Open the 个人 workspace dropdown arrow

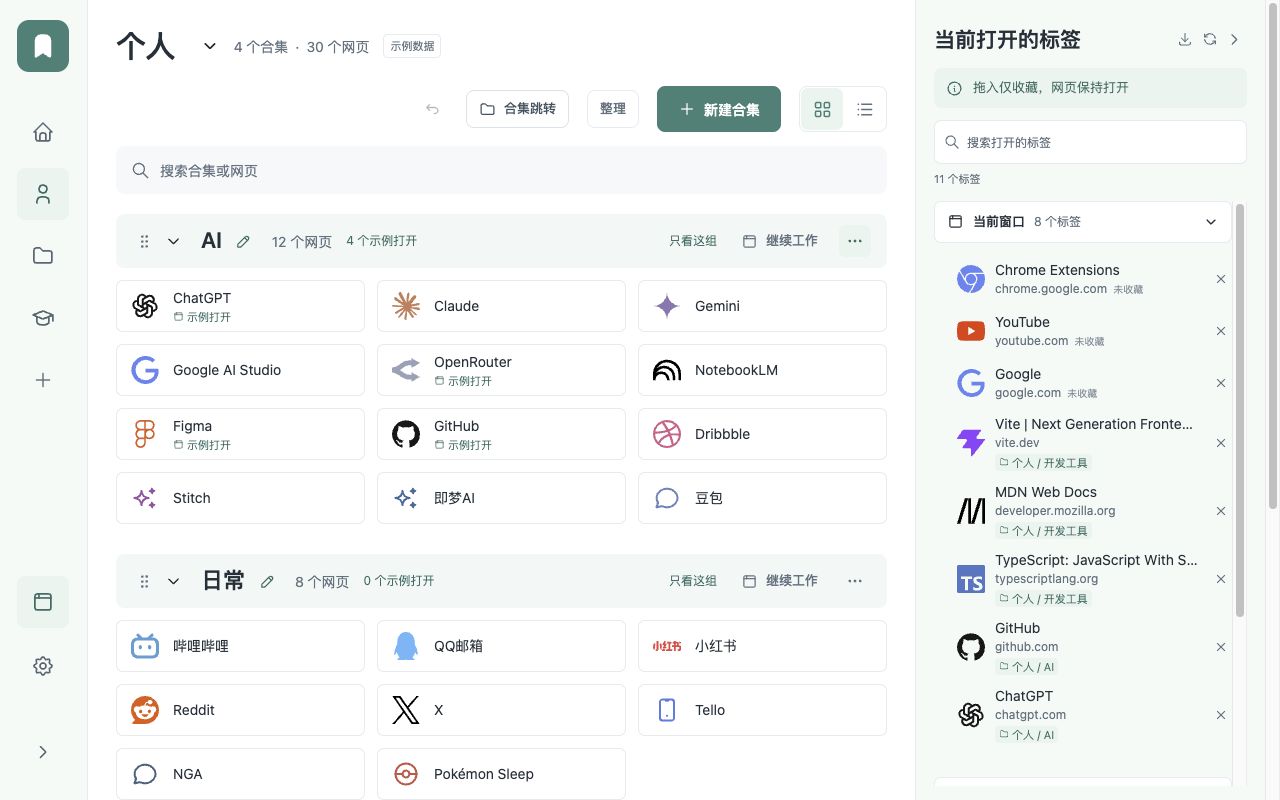210,46
